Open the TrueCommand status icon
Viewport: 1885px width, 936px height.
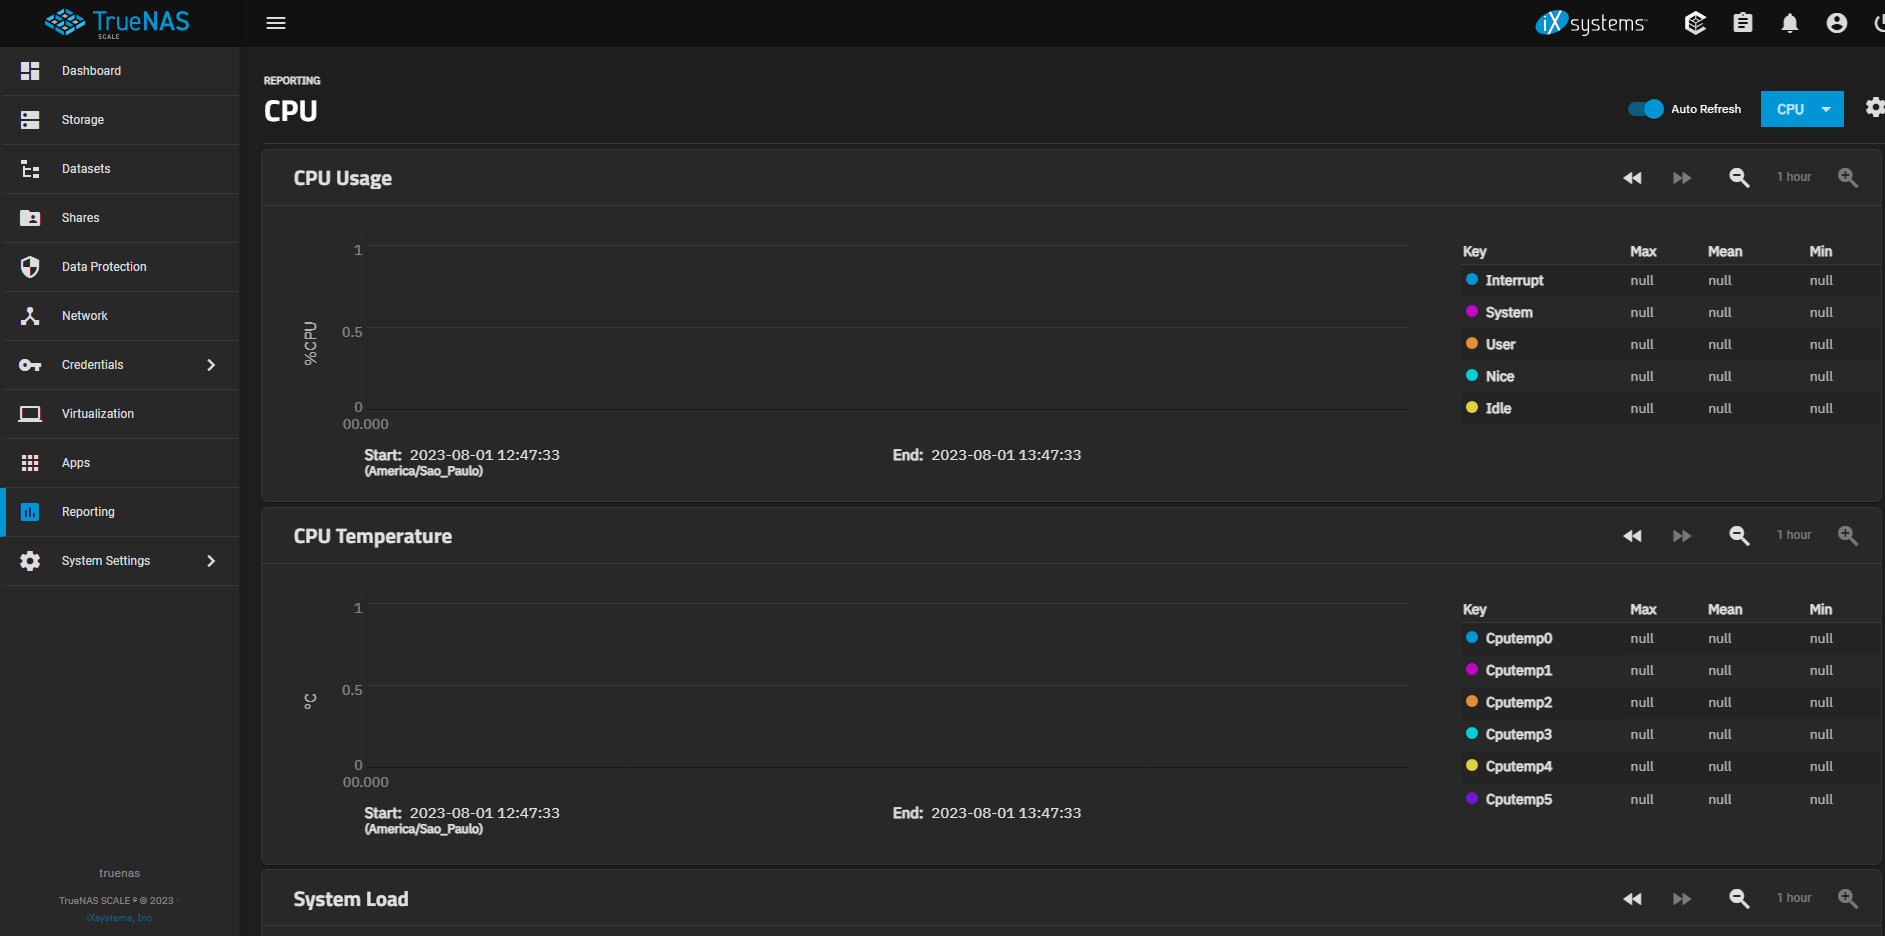tap(1695, 23)
